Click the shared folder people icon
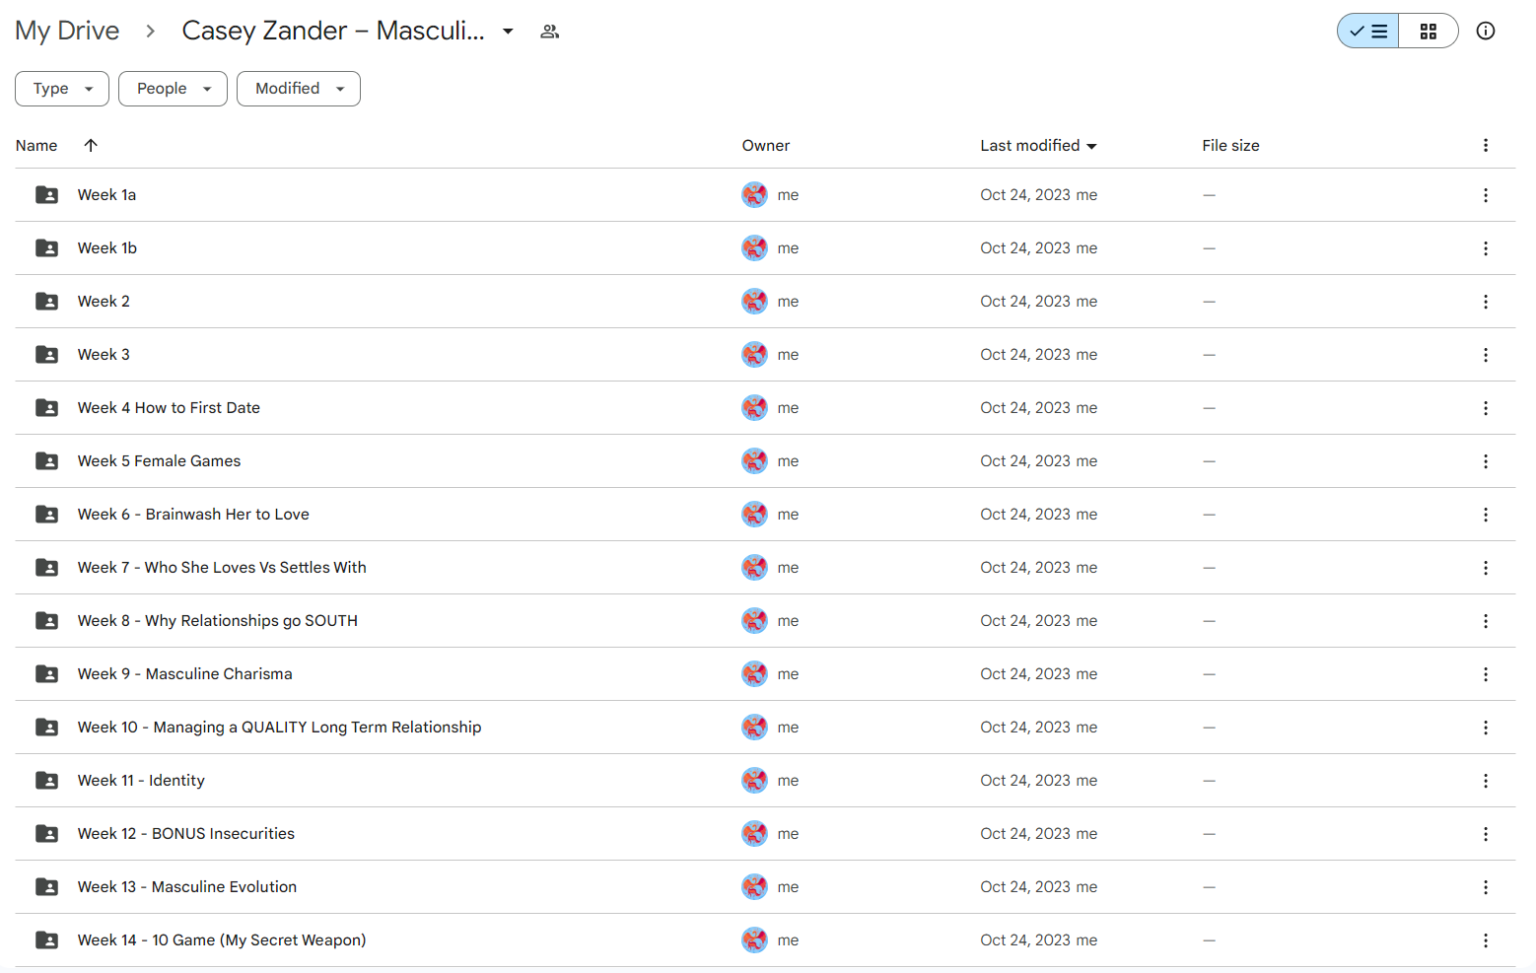This screenshot has height=973, width=1536. tap(549, 32)
